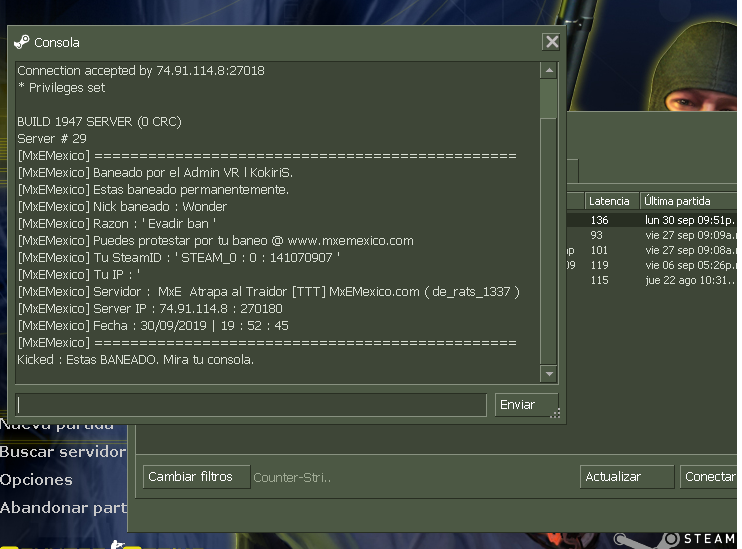
Task: Click console line with www.mxemexico.com
Action: (x=215, y=241)
